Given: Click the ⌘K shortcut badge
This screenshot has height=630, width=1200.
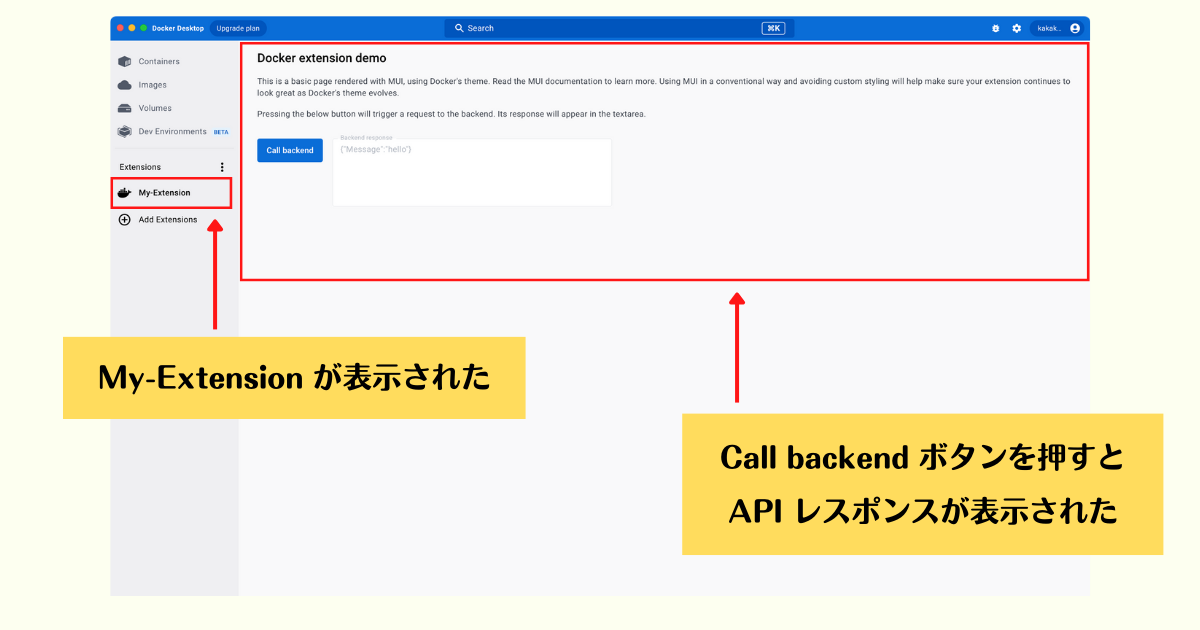Looking at the screenshot, I should [x=773, y=28].
